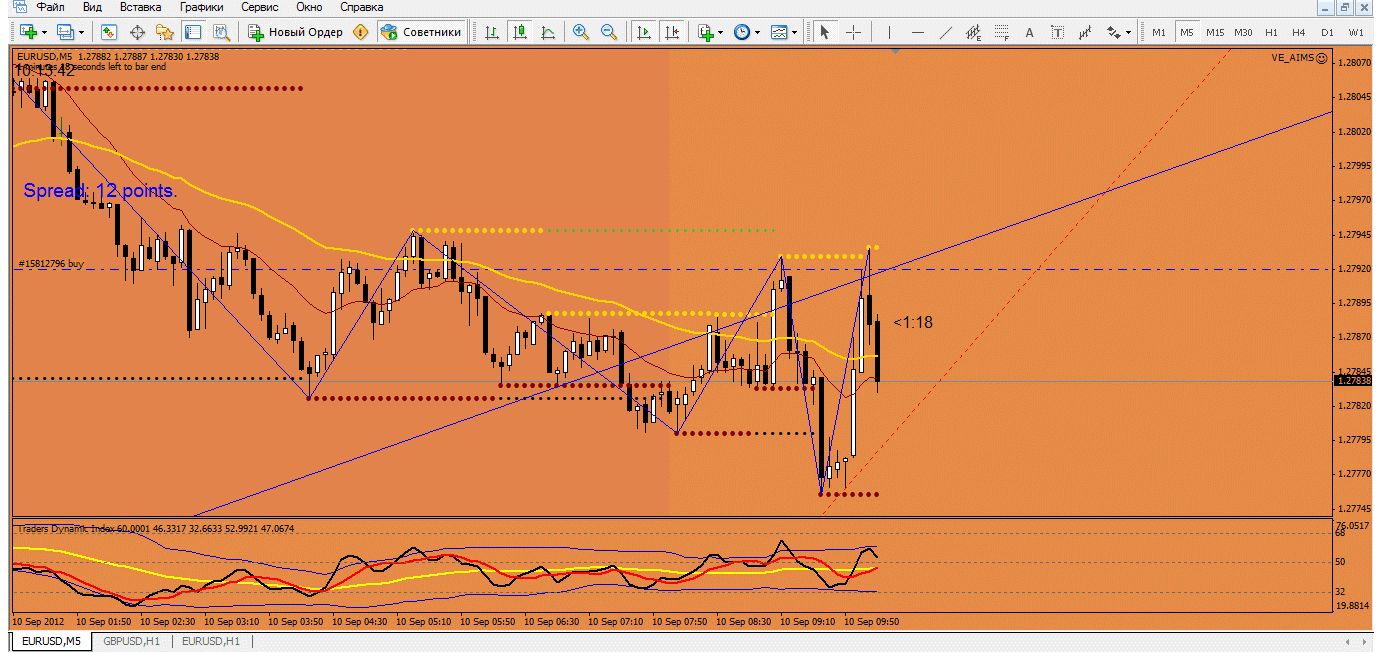Switch timeframe to H1
Viewport: 1382px width, 653px height.
tap(1272, 32)
